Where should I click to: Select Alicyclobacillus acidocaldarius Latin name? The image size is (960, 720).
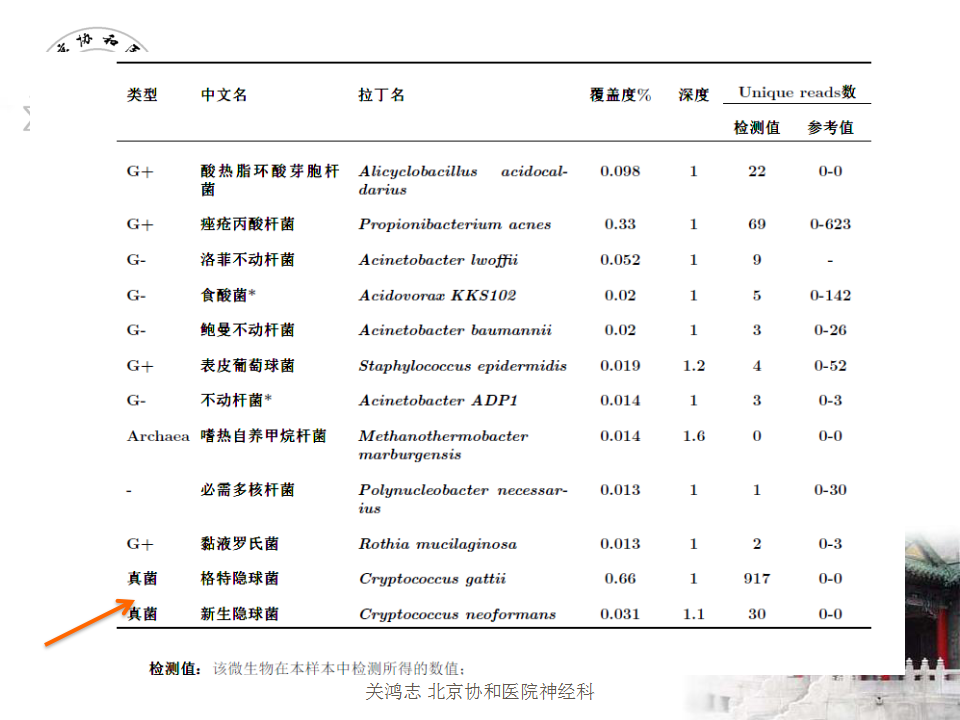[x=463, y=180]
